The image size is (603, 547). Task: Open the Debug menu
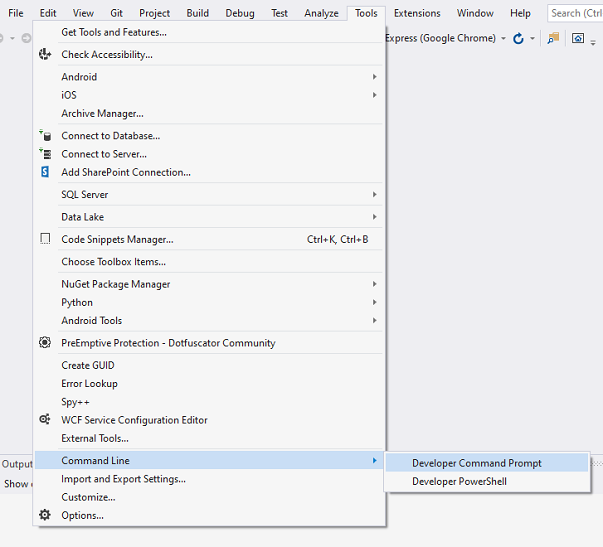point(240,13)
